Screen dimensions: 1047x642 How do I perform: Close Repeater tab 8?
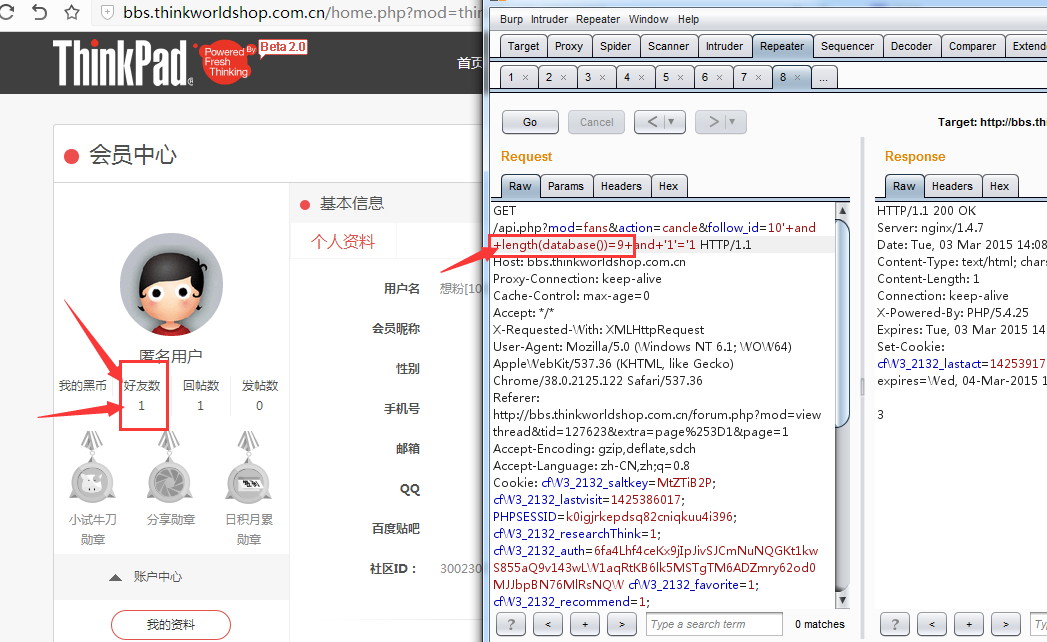click(x=797, y=77)
